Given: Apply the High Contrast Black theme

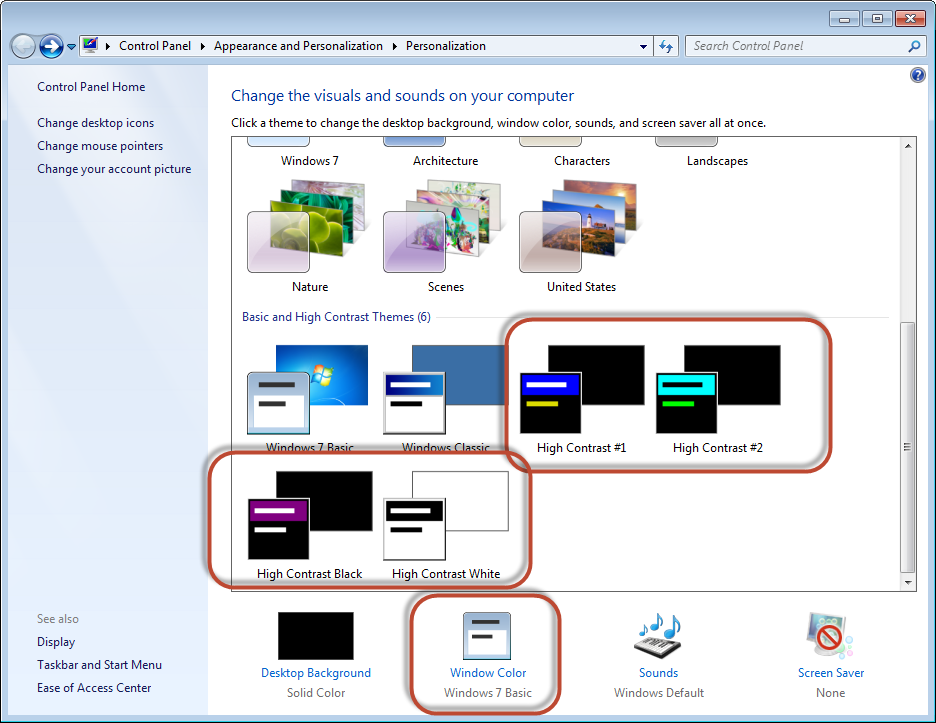Looking at the screenshot, I should coord(310,515).
